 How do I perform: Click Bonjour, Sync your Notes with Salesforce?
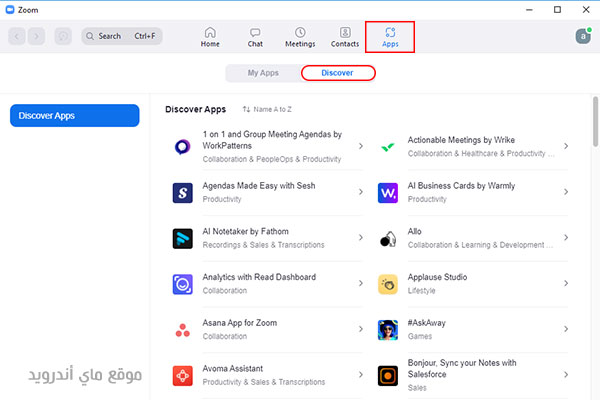462,369
